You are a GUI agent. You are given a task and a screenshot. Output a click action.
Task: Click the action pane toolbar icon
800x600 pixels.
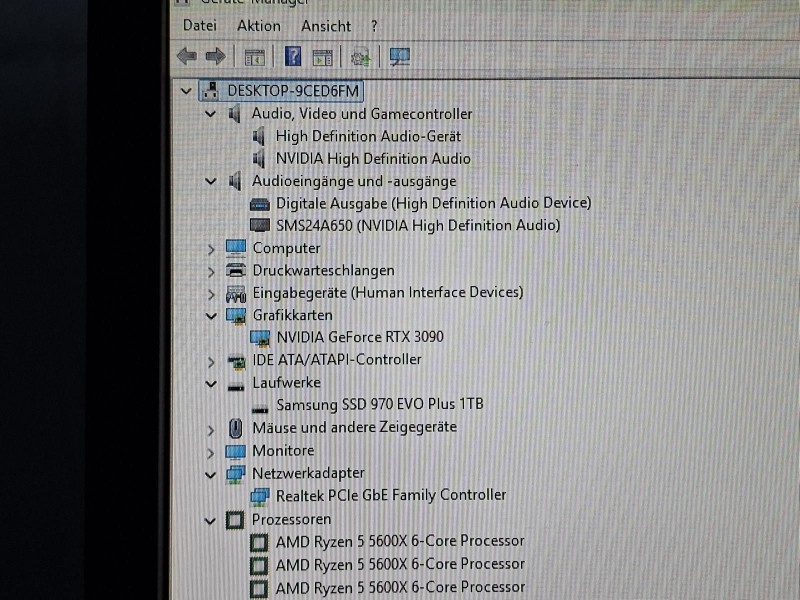click(322, 57)
